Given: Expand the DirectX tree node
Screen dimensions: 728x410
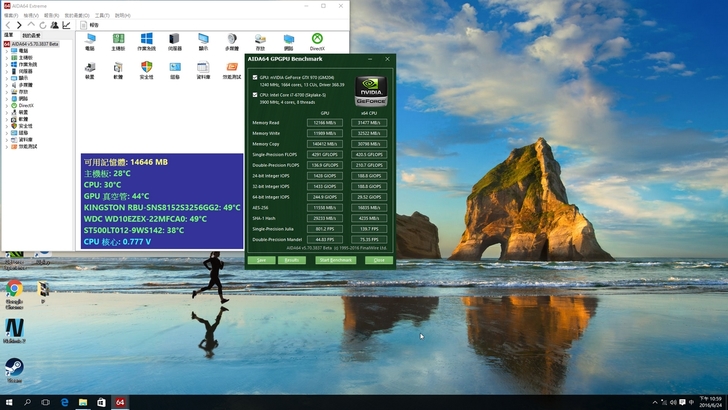Looking at the screenshot, I should 8,105.
